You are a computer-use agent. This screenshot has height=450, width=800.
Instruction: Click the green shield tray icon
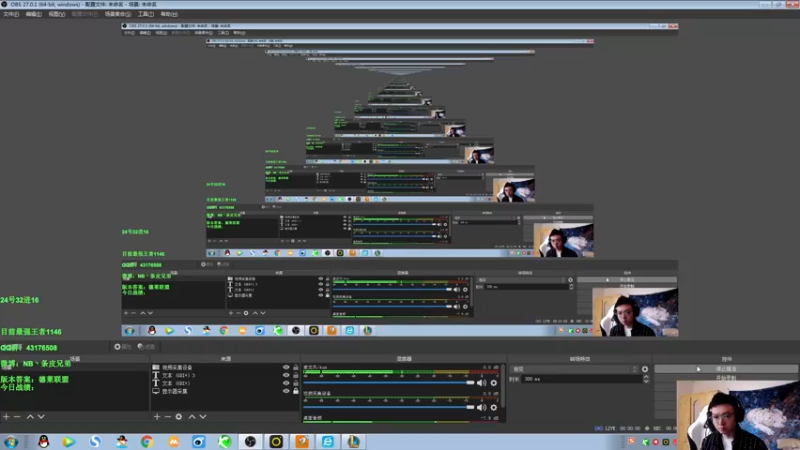[646, 442]
